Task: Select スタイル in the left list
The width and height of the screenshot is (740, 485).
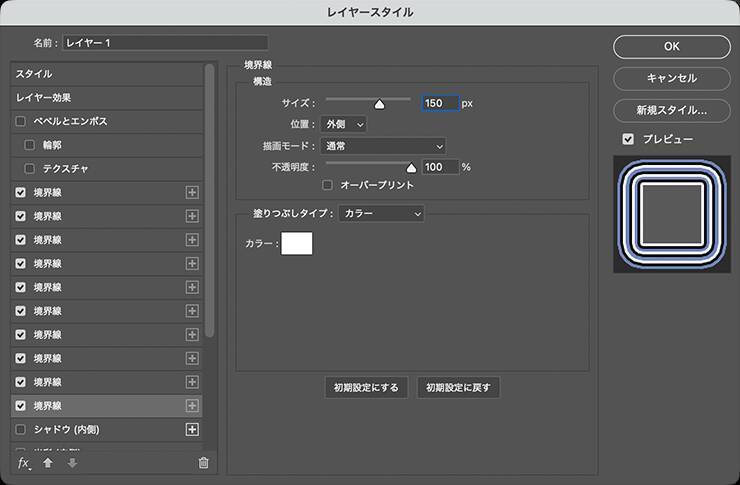Action: [x=107, y=74]
